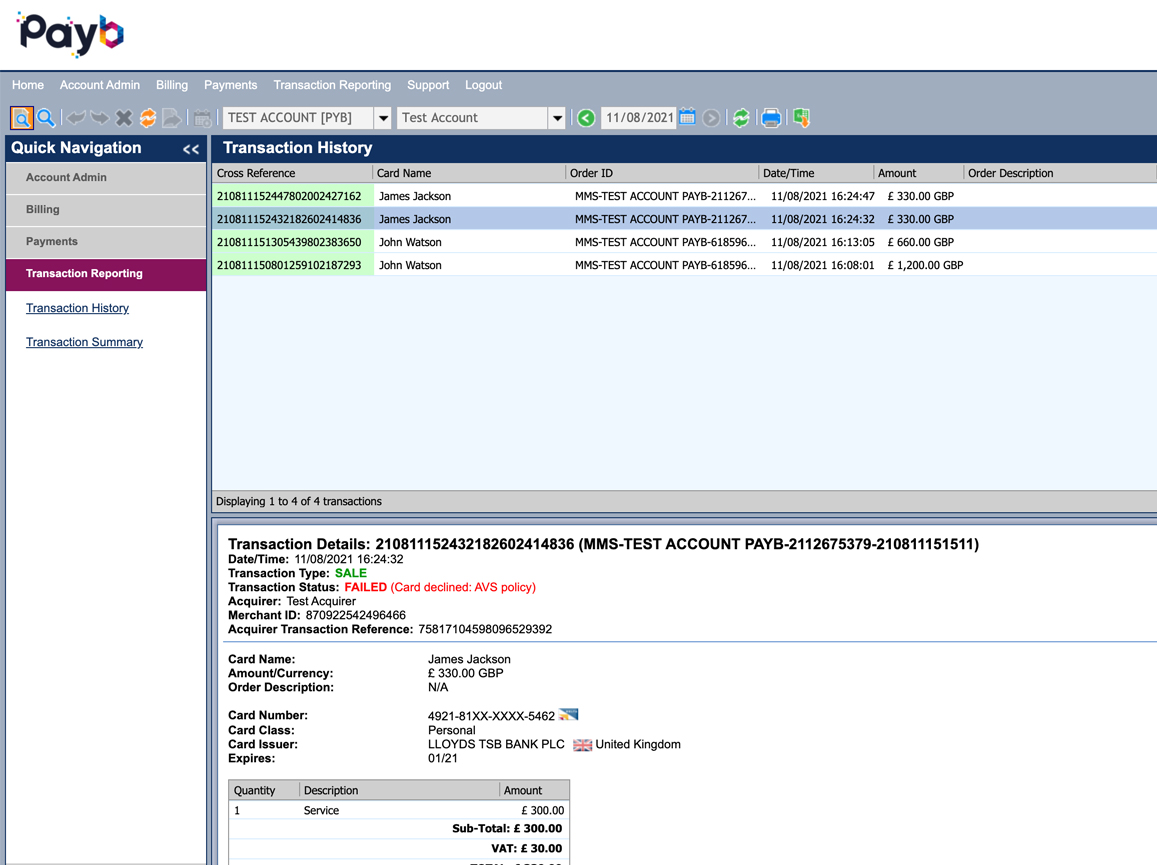Screen dimensions: 1157x865
Task: Click the FAILED transaction status text
Action: (365, 587)
